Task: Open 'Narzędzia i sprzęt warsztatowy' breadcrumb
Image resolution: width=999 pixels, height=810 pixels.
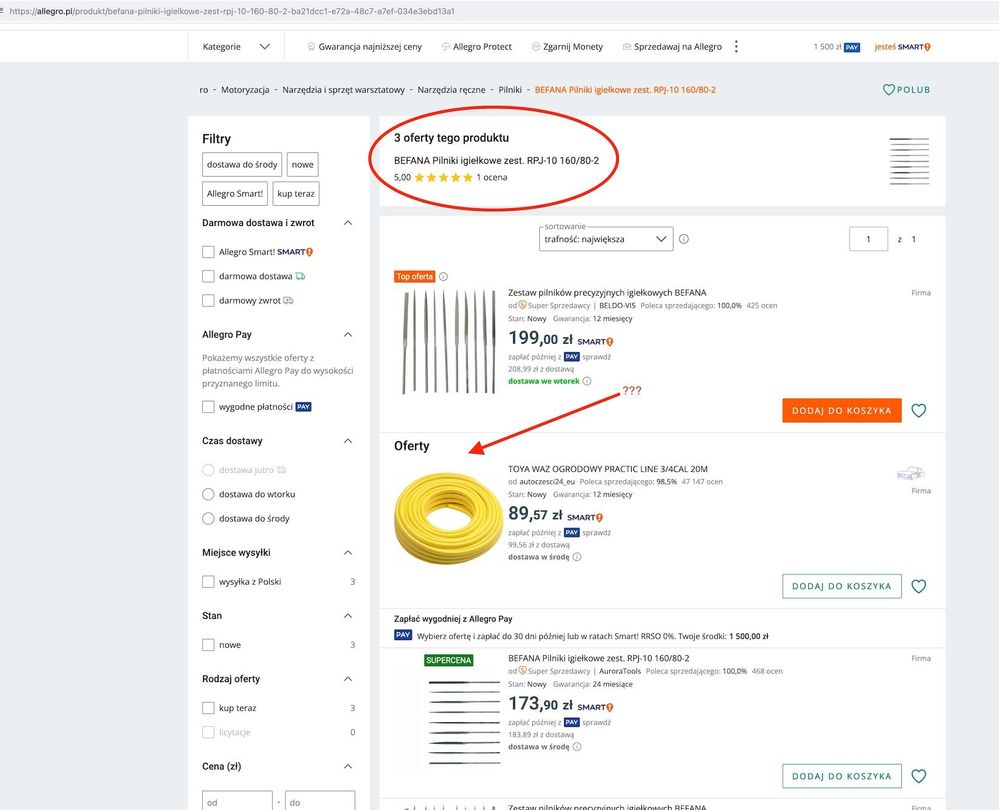Action: 343,90
